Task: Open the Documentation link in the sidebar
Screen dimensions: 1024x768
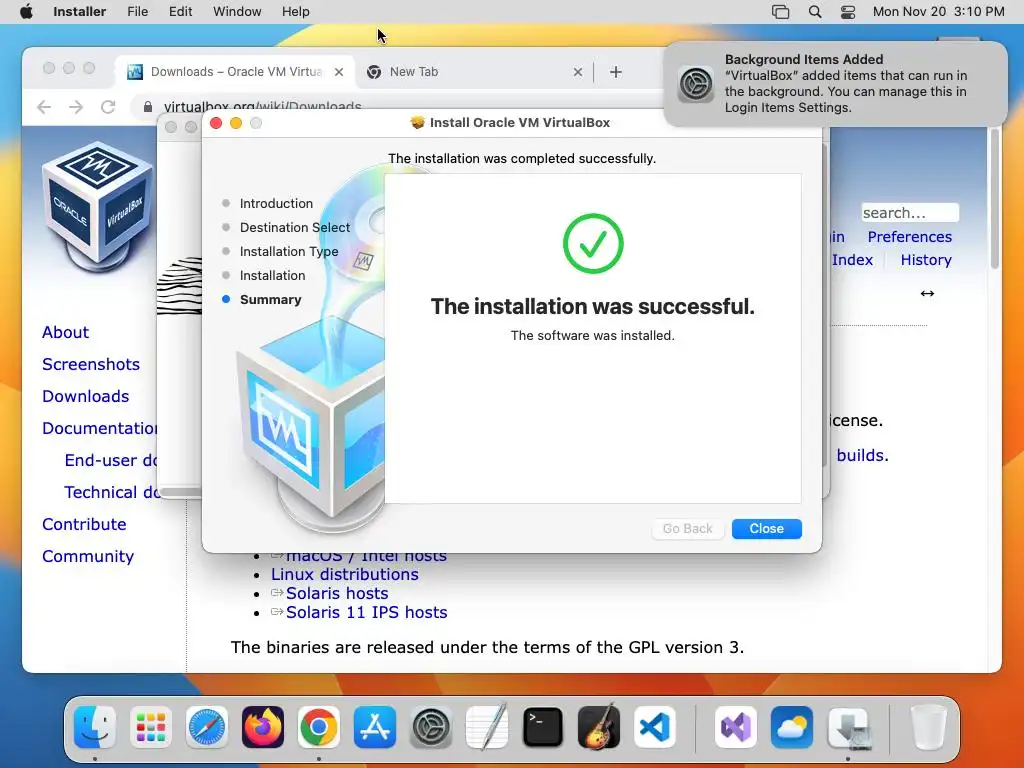Action: tap(99, 428)
